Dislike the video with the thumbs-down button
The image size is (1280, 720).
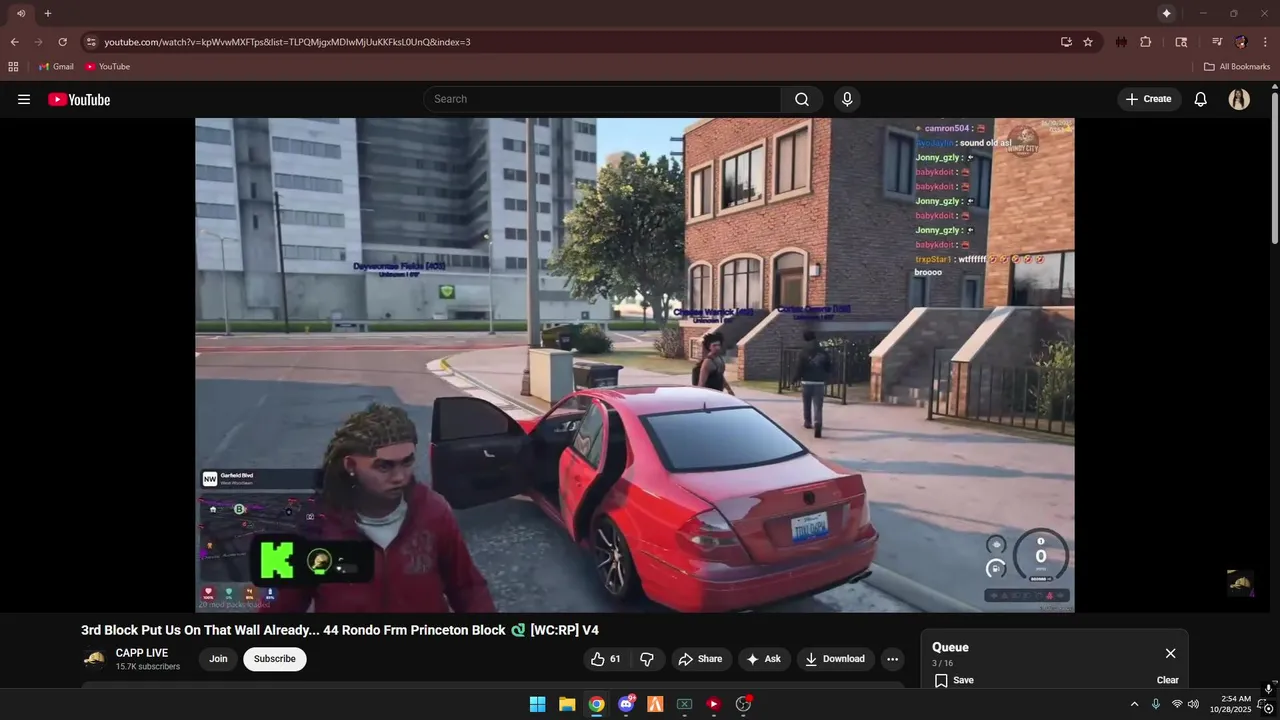(x=647, y=659)
